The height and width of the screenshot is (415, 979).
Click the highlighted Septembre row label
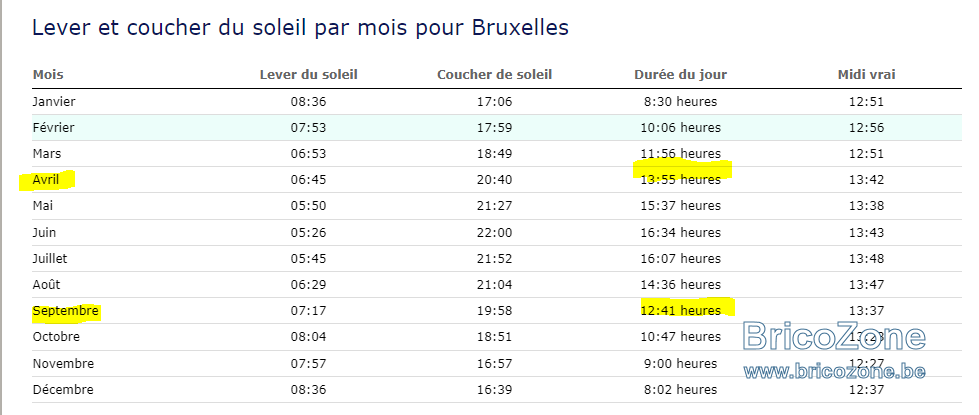pyautogui.click(x=66, y=310)
